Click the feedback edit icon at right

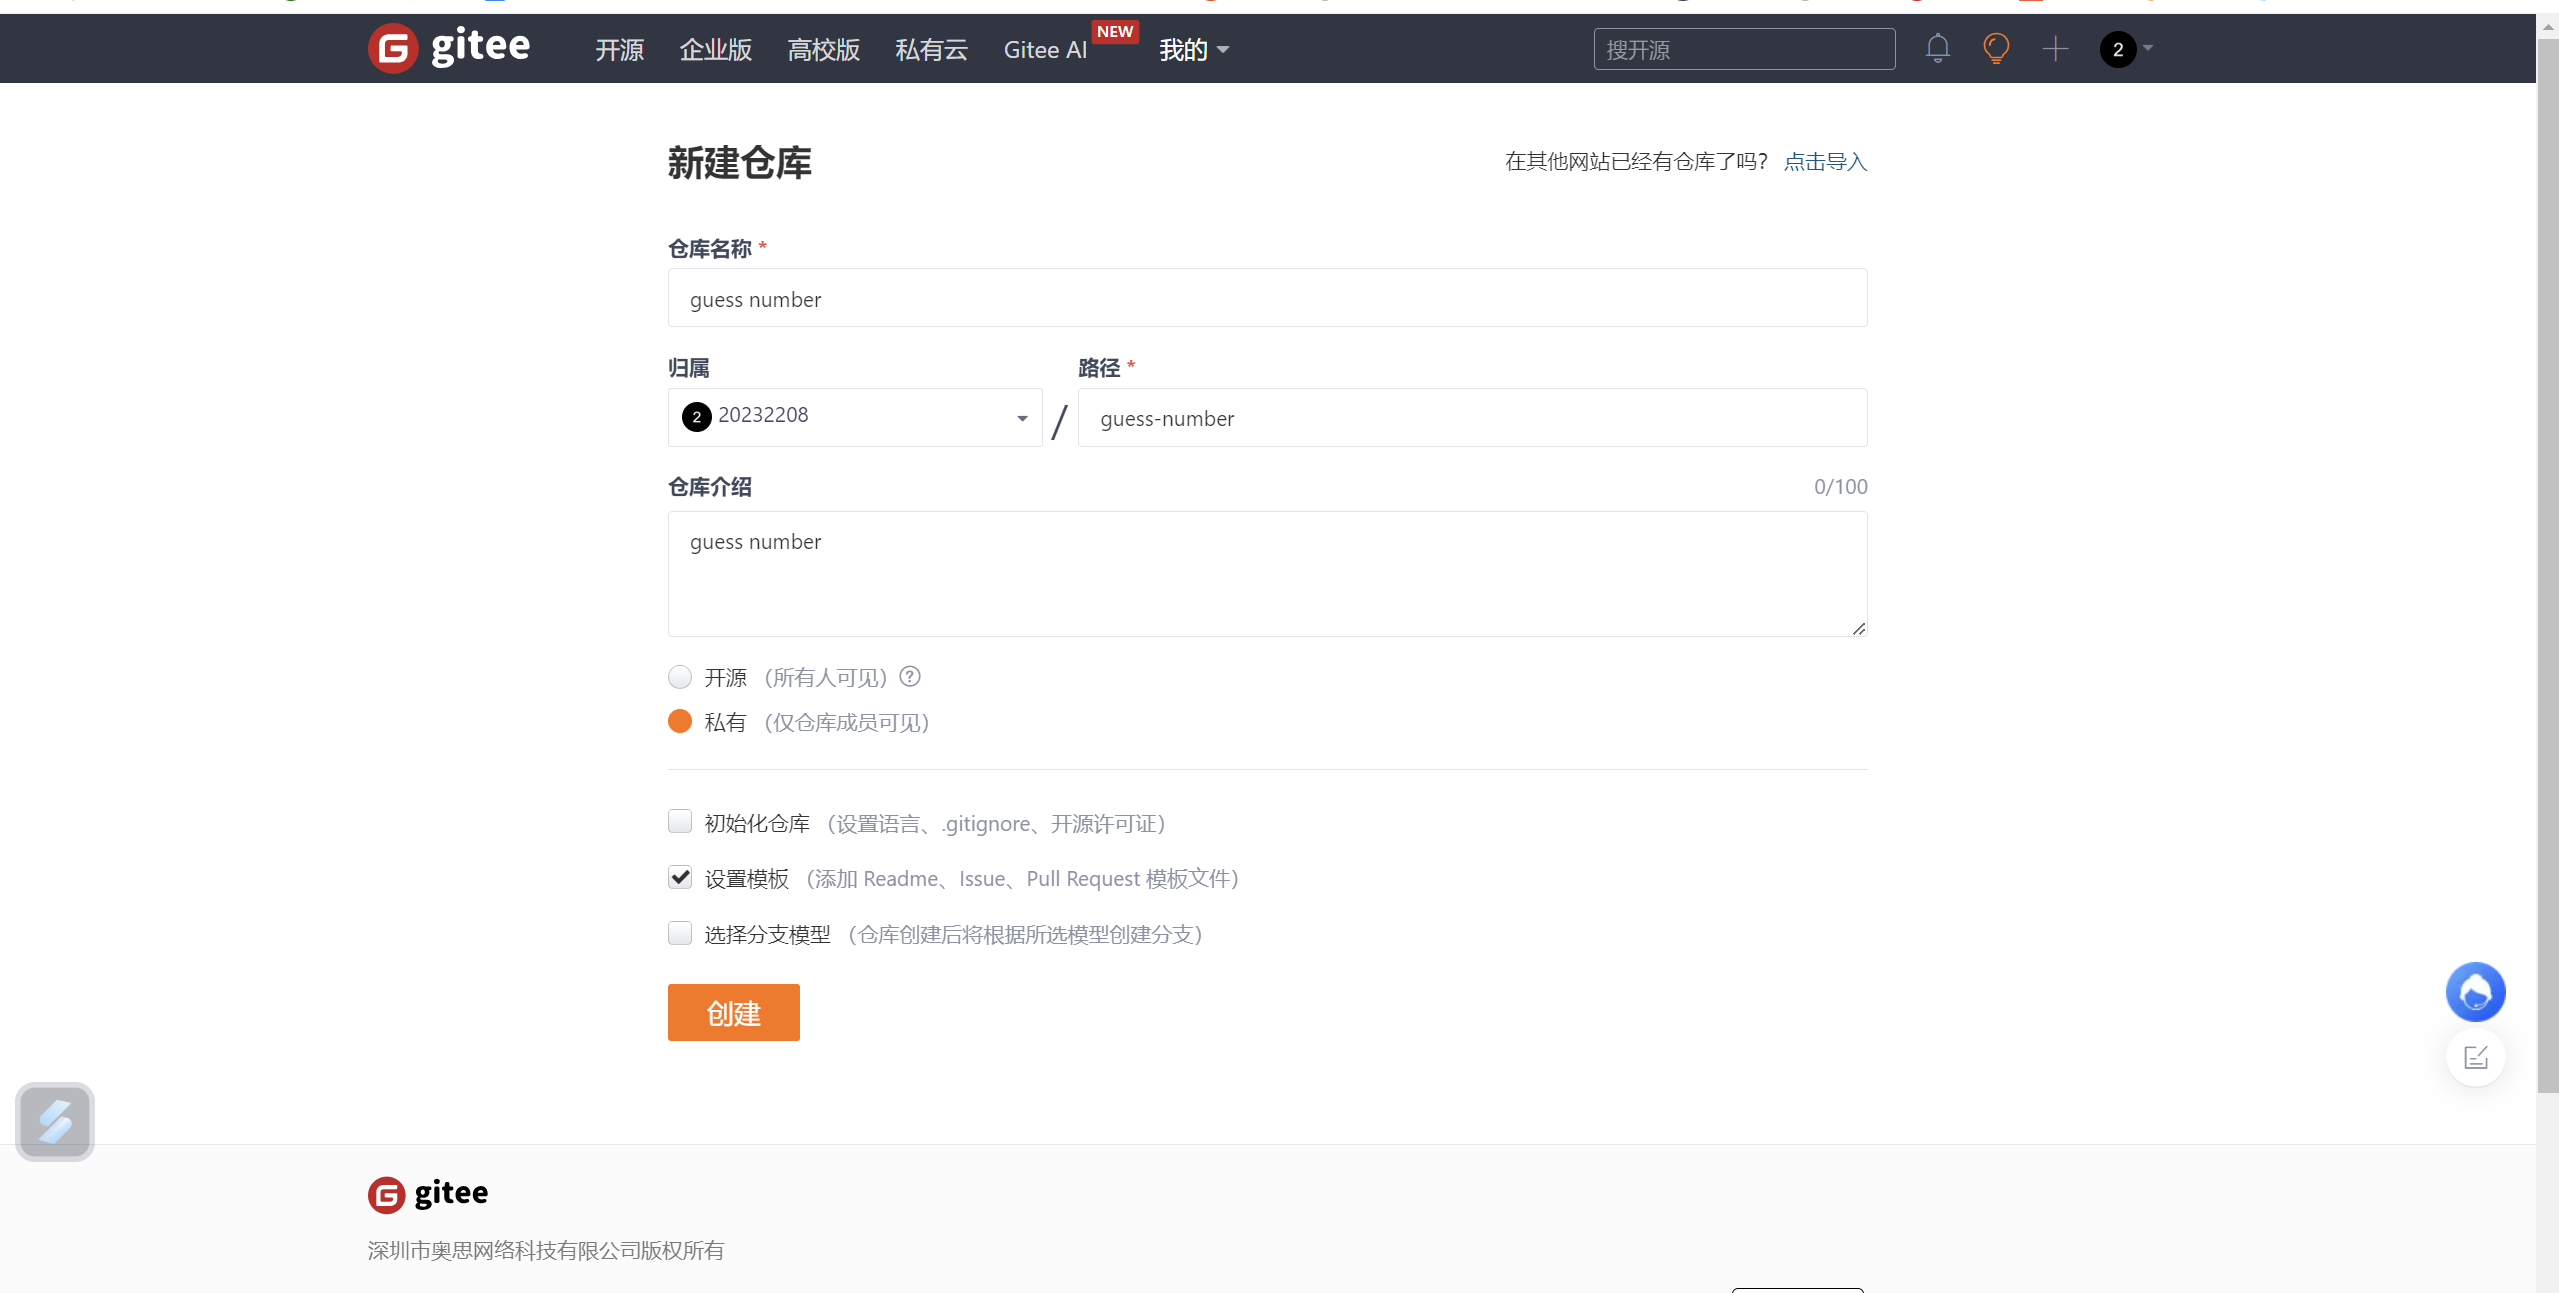coord(2475,1057)
